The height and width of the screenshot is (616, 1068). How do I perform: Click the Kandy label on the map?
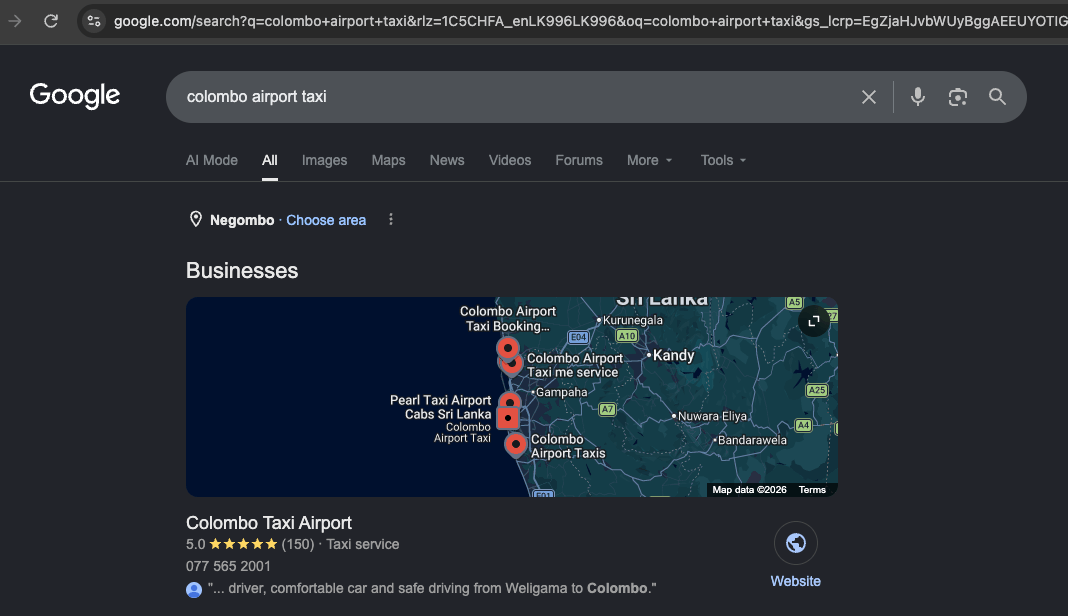click(x=673, y=355)
